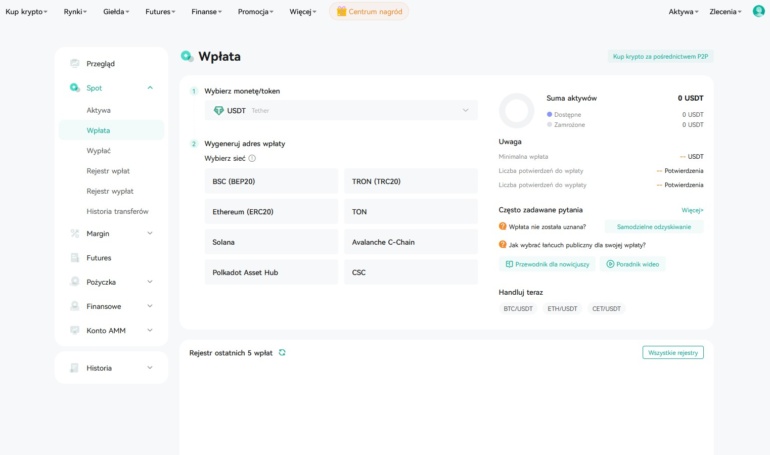Image resolution: width=770 pixels, height=455 pixels.
Task: Click the Przegląd sidebar icon
Action: 74,63
